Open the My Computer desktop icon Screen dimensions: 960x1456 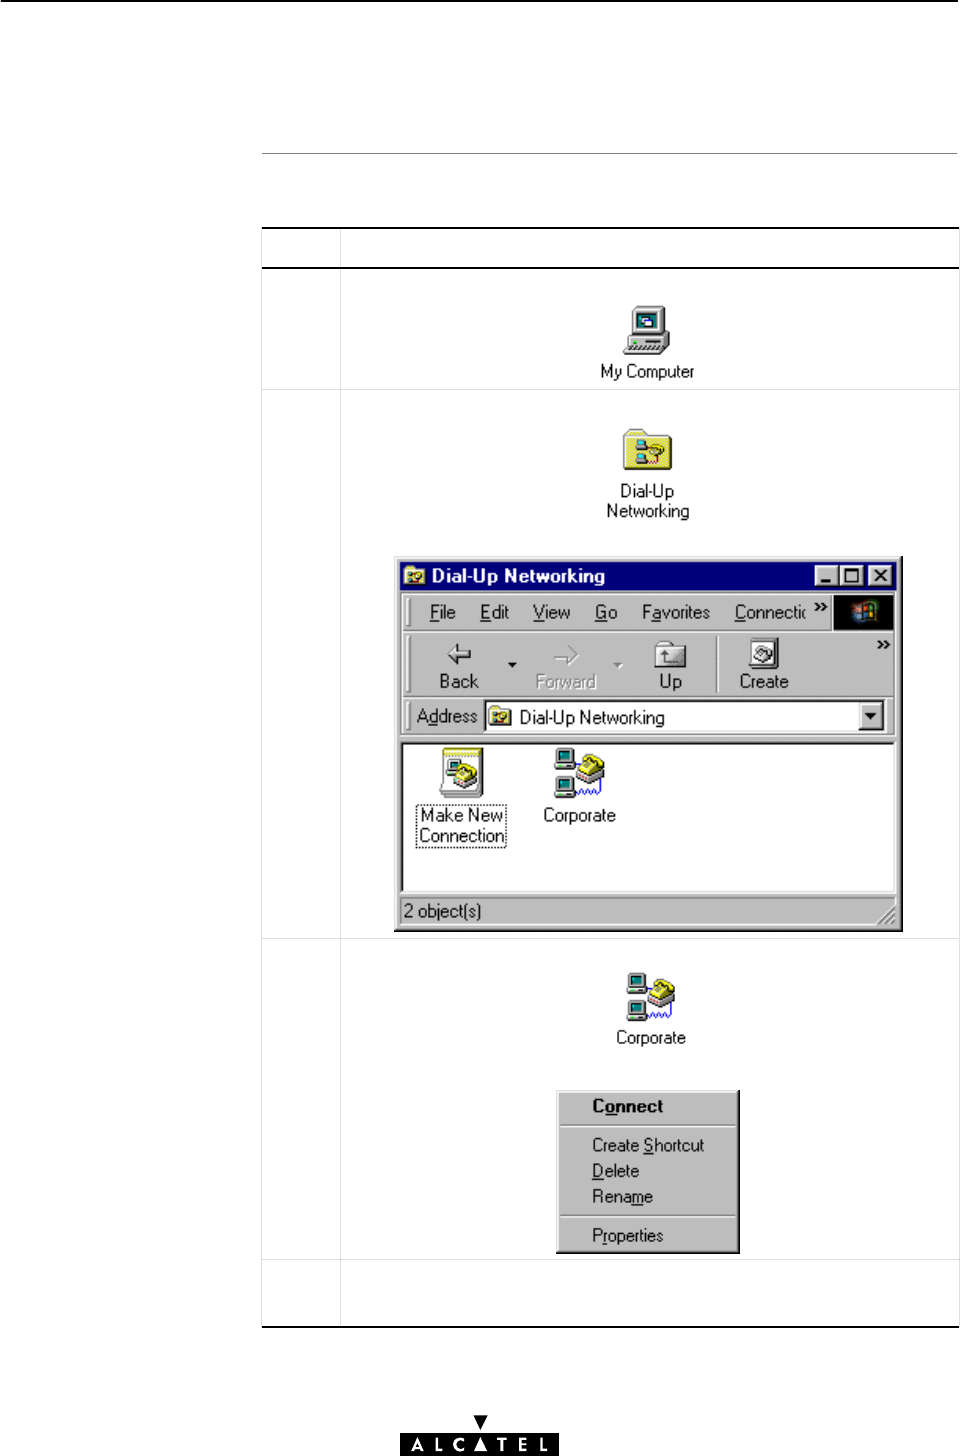(647, 342)
